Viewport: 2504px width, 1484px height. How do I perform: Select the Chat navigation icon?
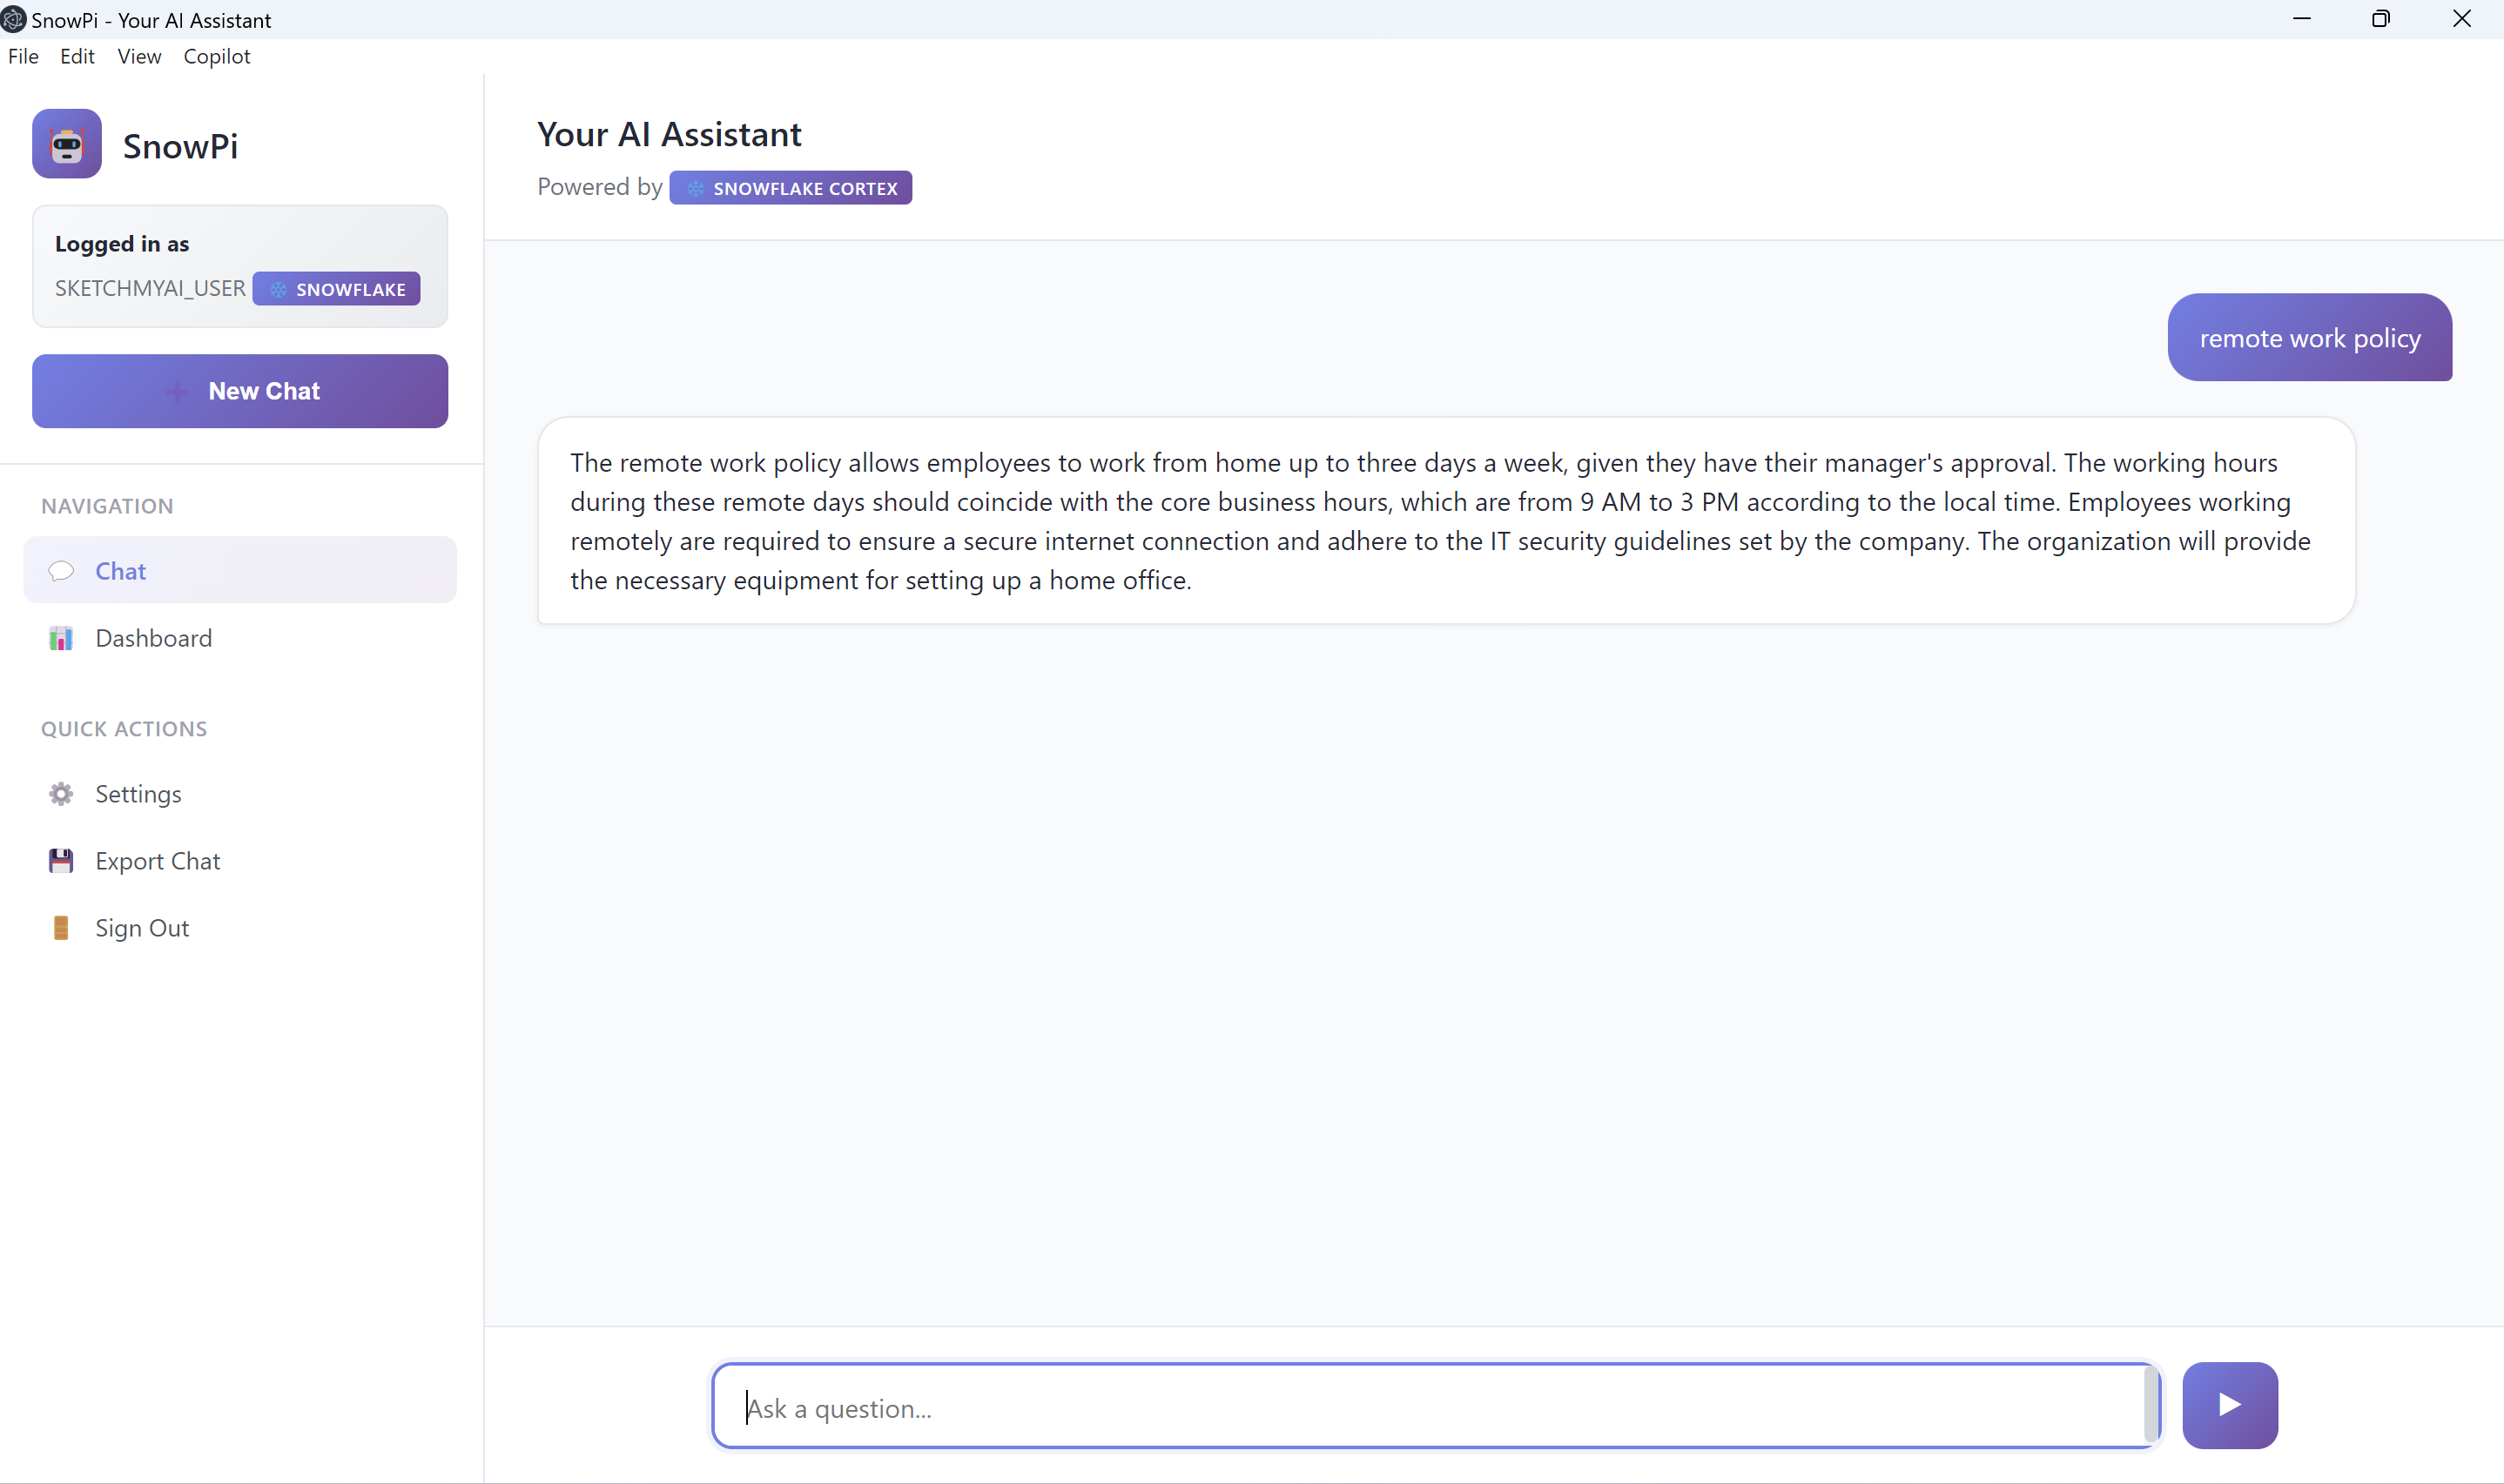[x=60, y=570]
